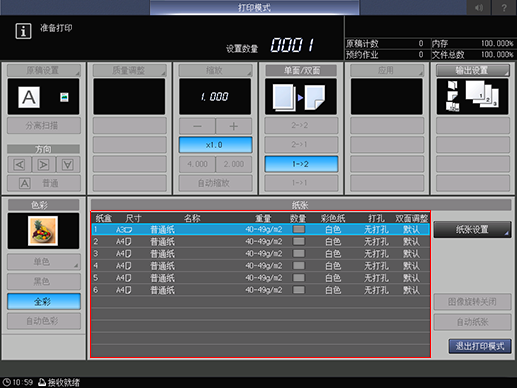Select the upside-down original direction icon
Viewport: 517px width, 388px height.
pos(68,165)
